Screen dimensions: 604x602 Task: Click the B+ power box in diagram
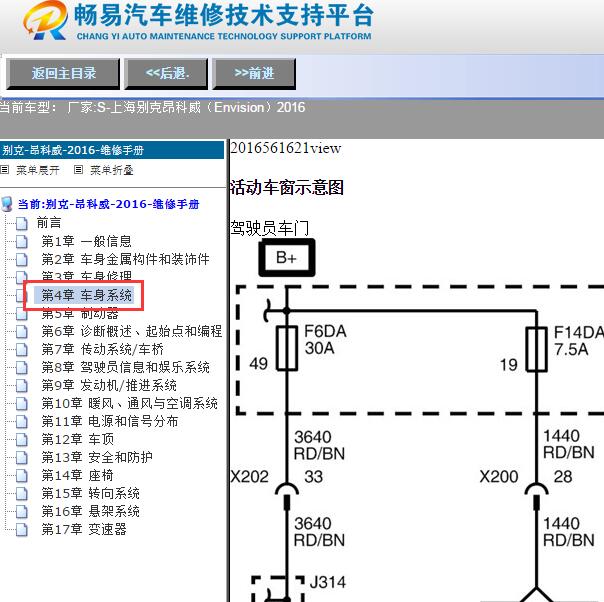click(287, 257)
